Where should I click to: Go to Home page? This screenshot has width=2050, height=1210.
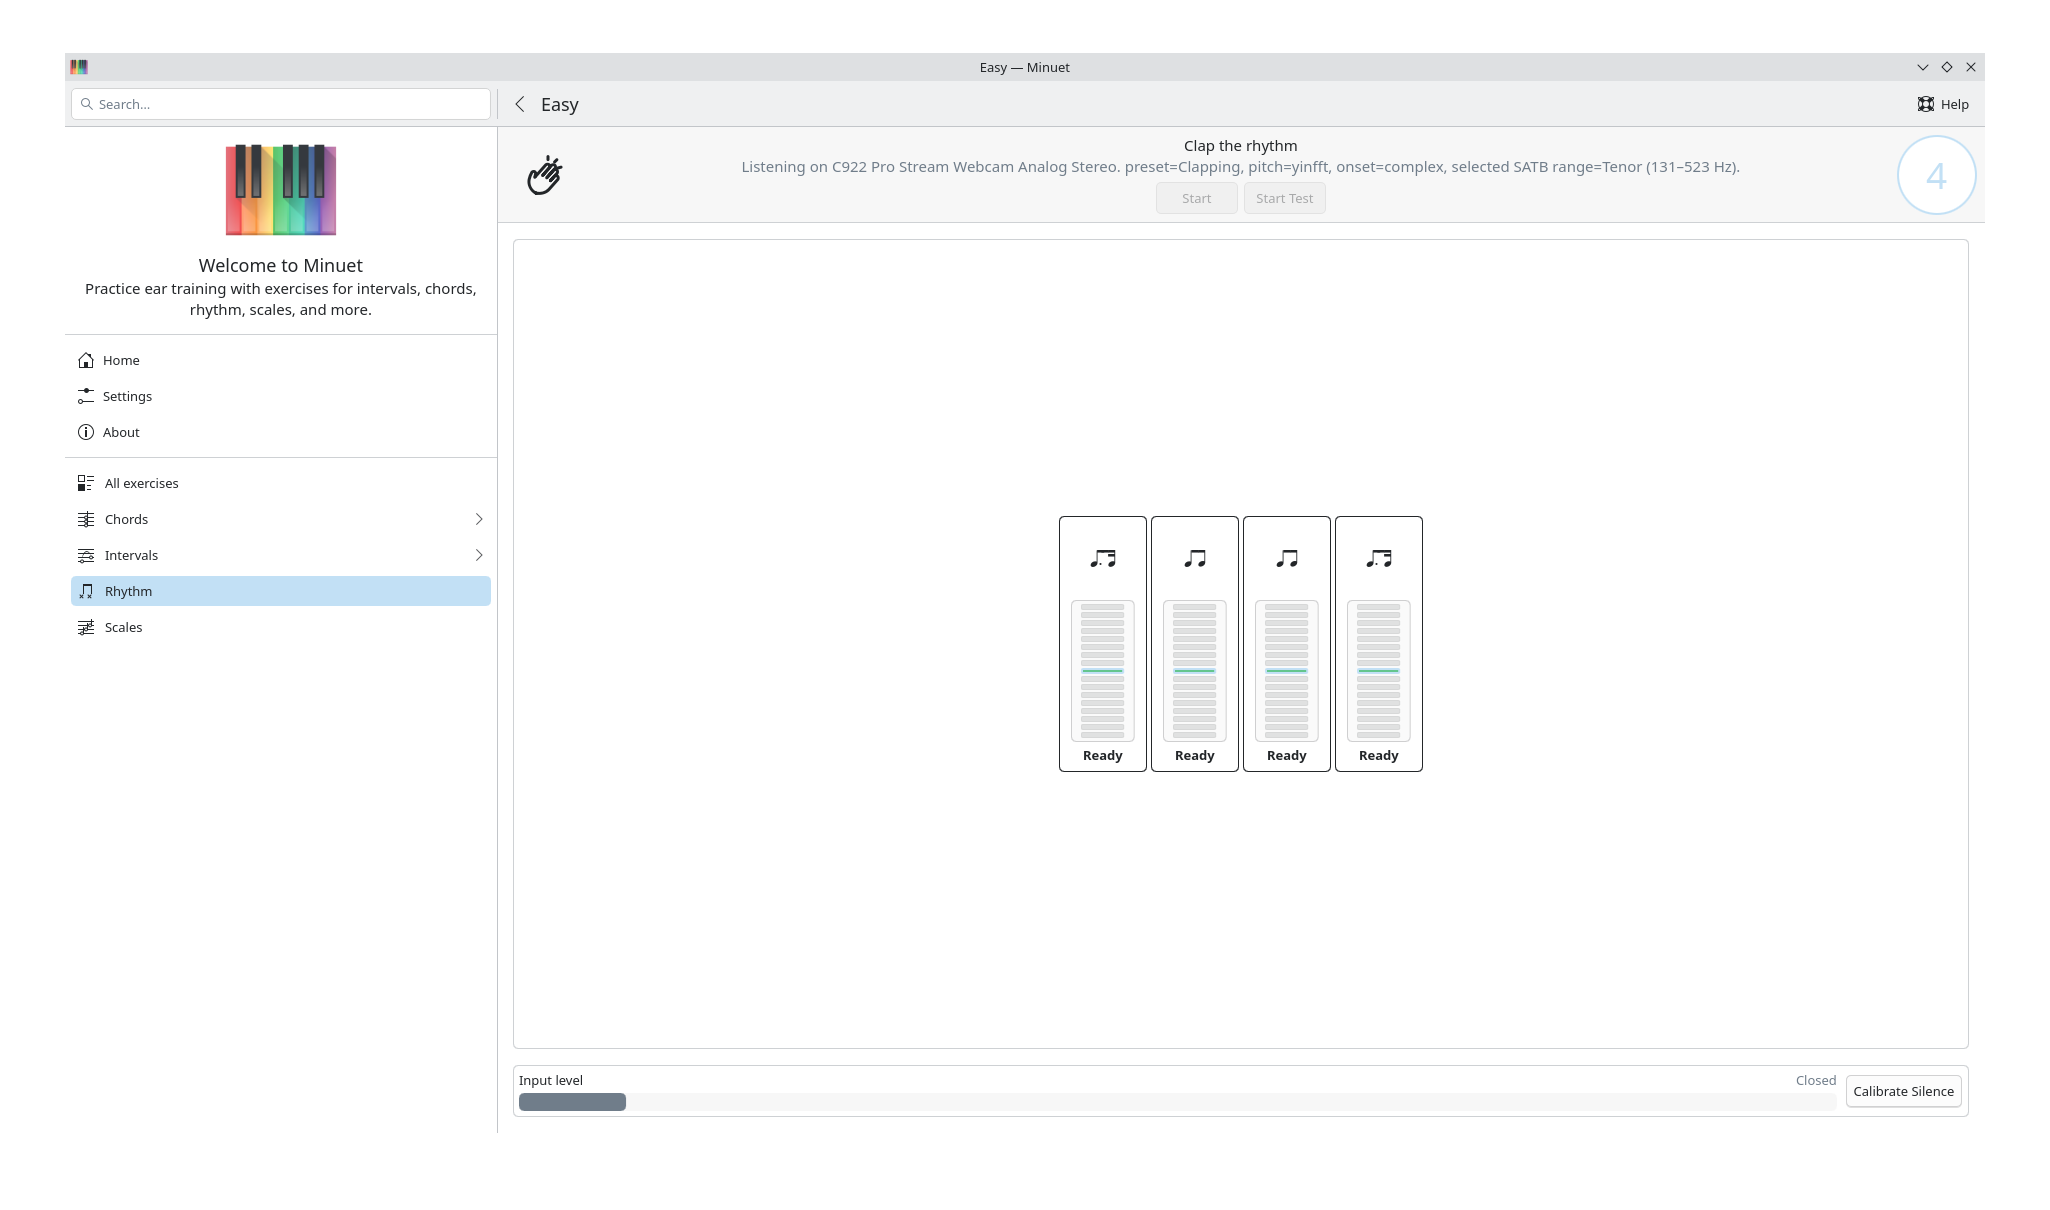click(281, 360)
